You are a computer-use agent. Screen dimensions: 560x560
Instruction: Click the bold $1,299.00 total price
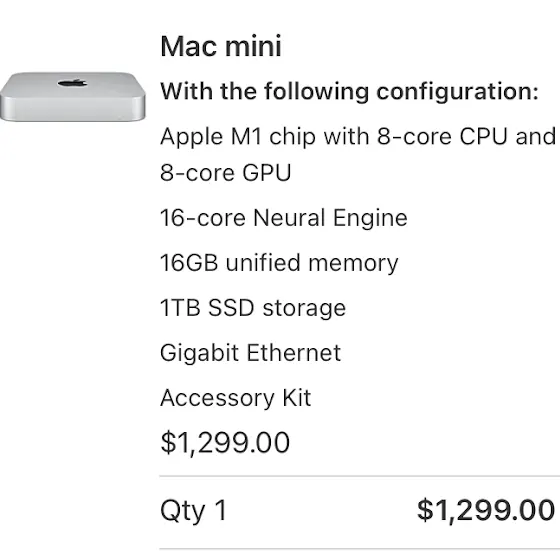(x=486, y=510)
